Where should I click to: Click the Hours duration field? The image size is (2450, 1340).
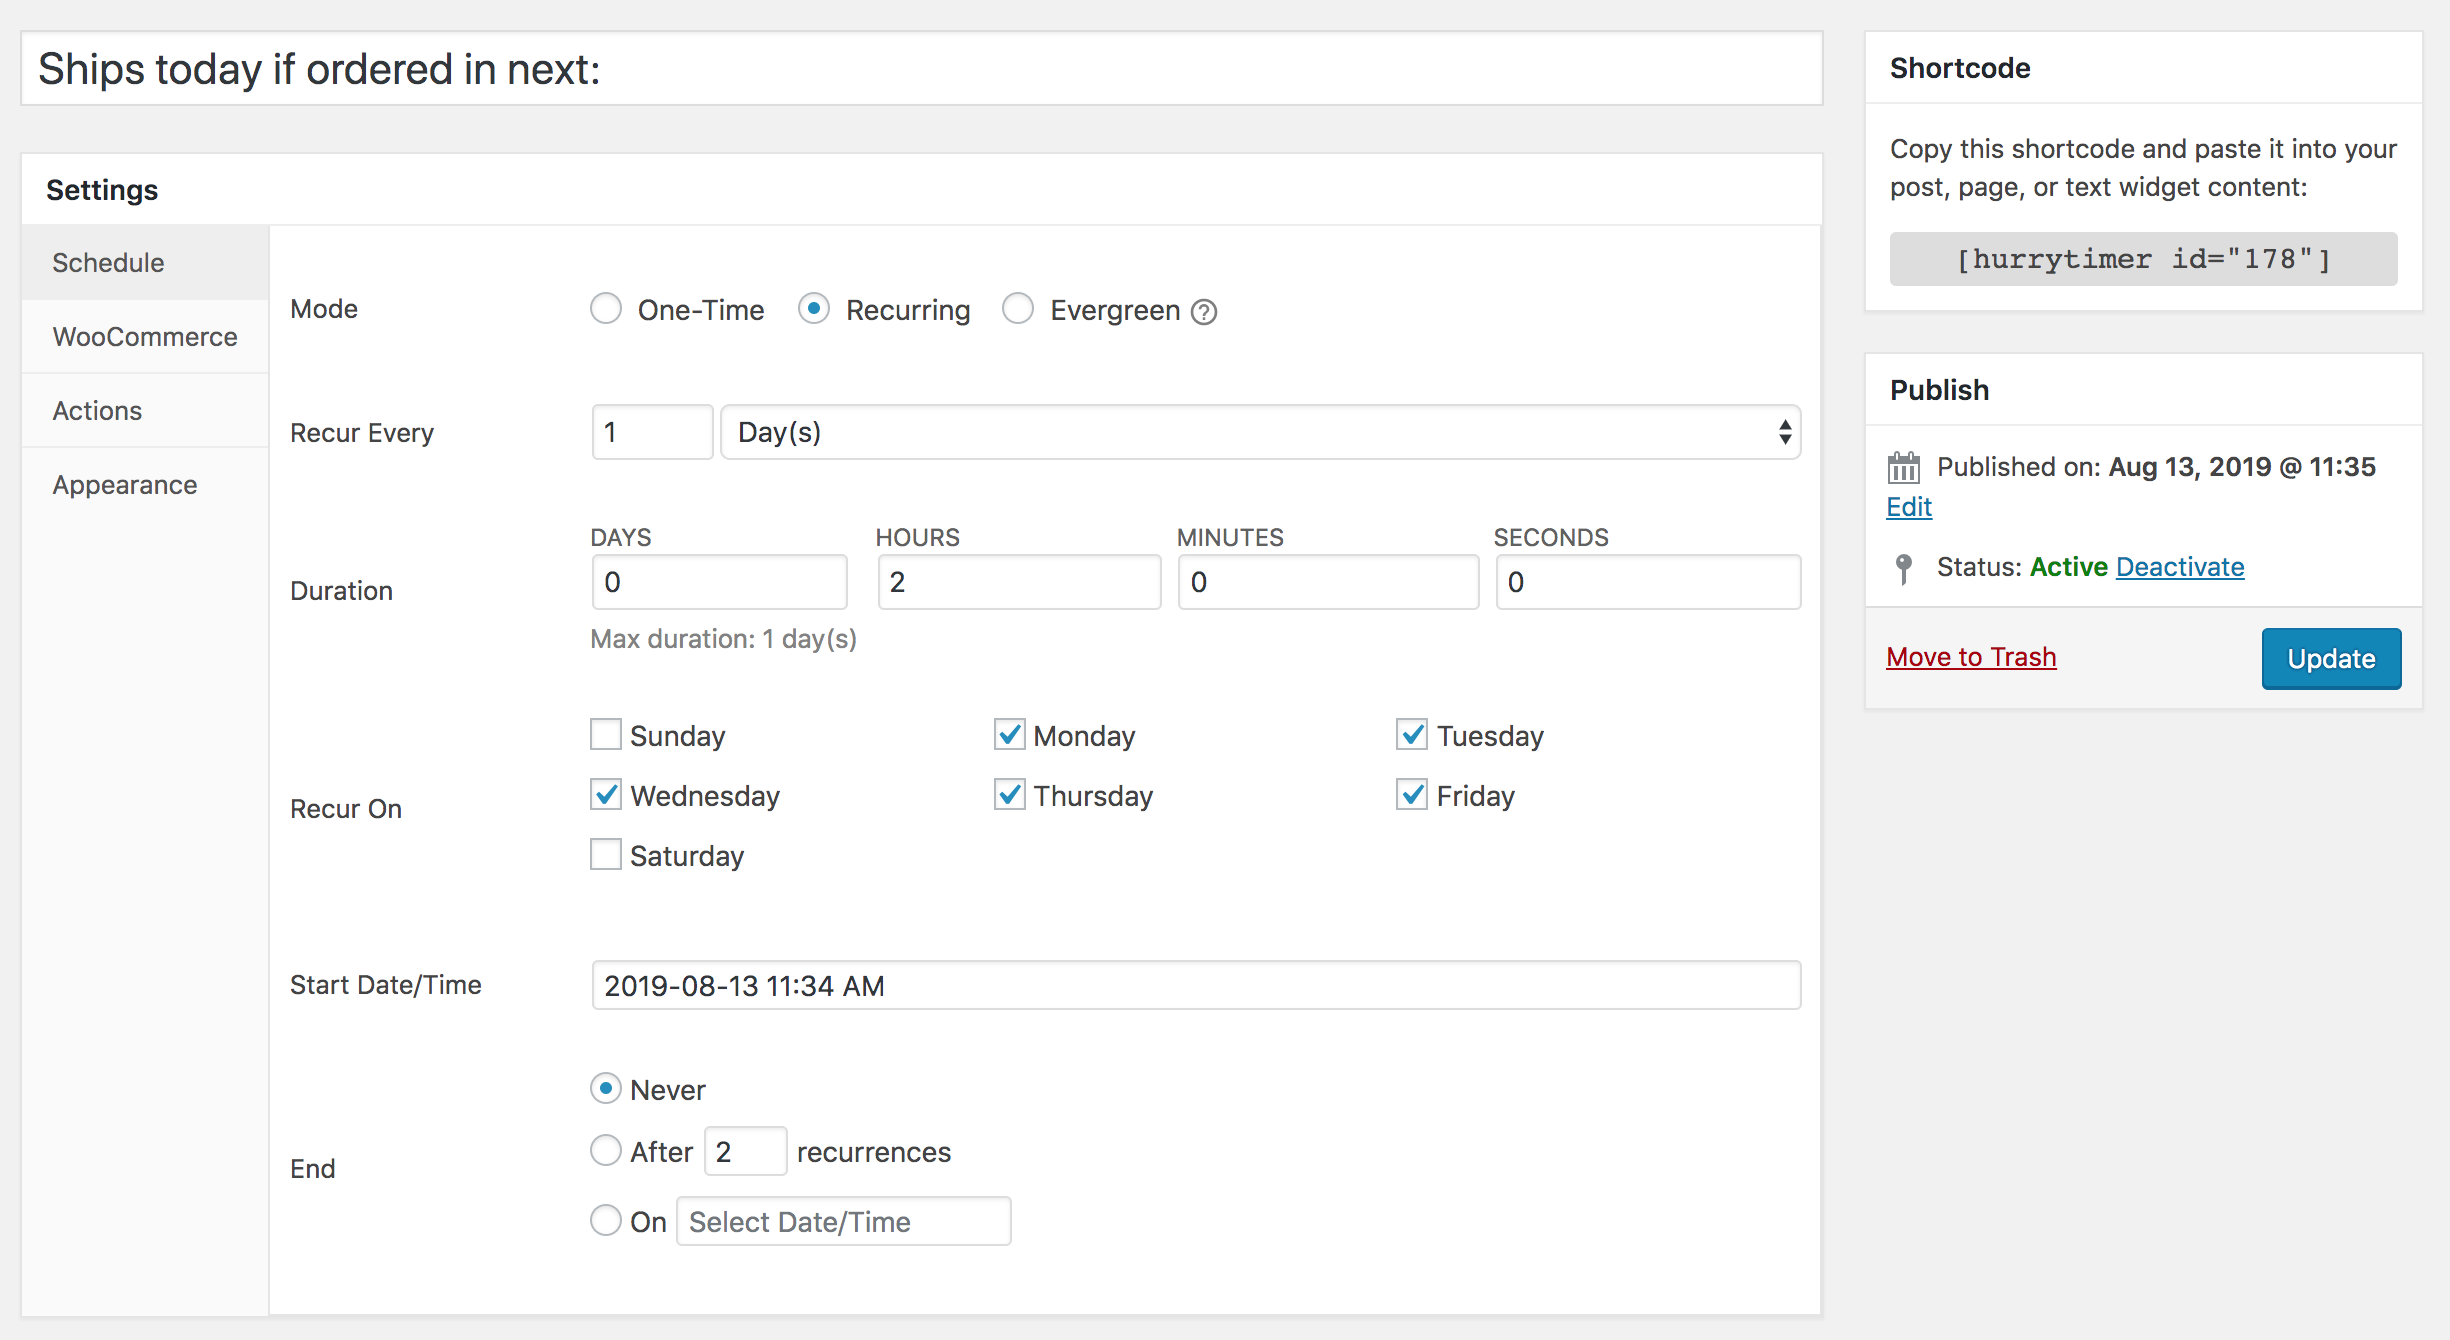(1018, 582)
